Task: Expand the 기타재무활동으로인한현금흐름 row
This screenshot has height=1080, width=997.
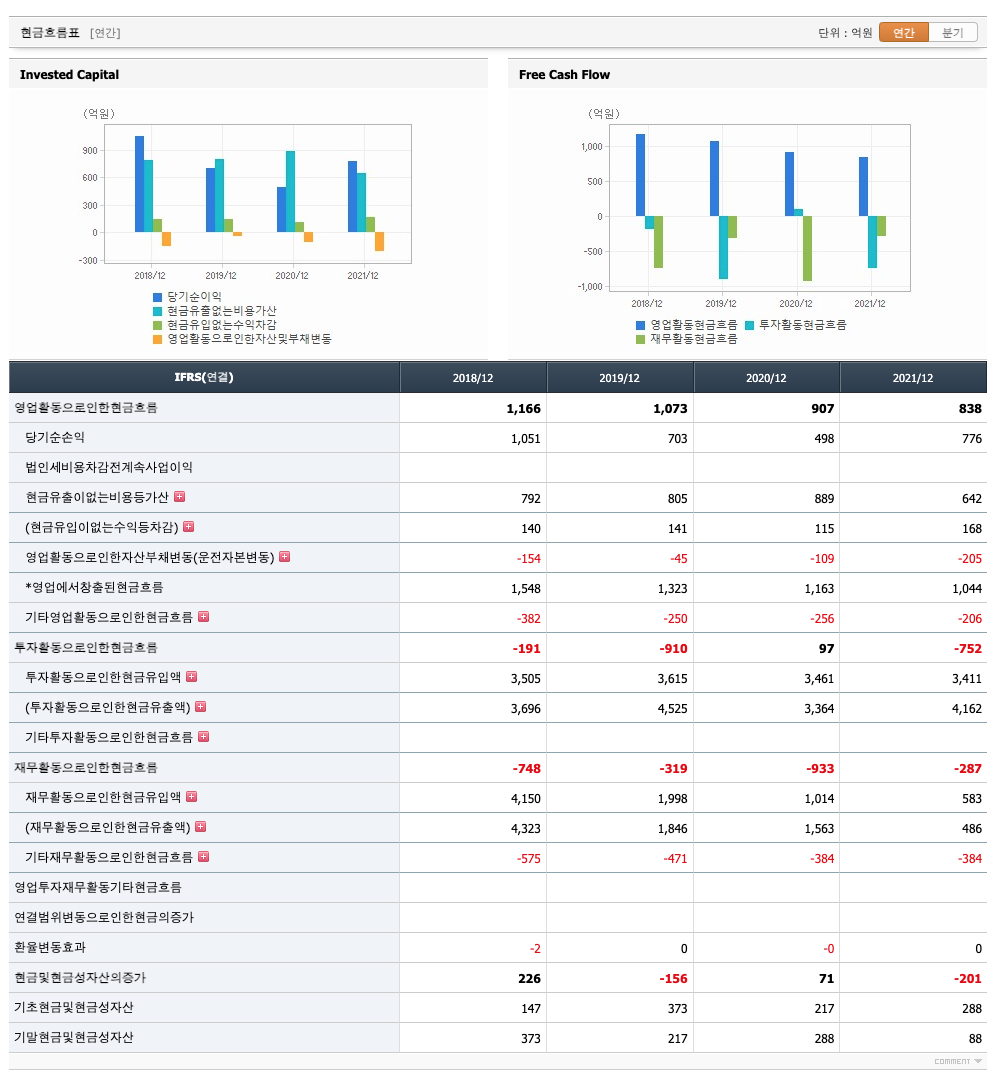Action: tap(203, 857)
